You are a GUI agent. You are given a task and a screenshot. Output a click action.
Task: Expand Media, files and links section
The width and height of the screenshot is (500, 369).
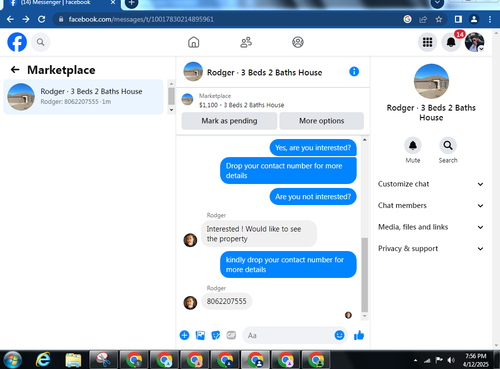tap(431, 227)
